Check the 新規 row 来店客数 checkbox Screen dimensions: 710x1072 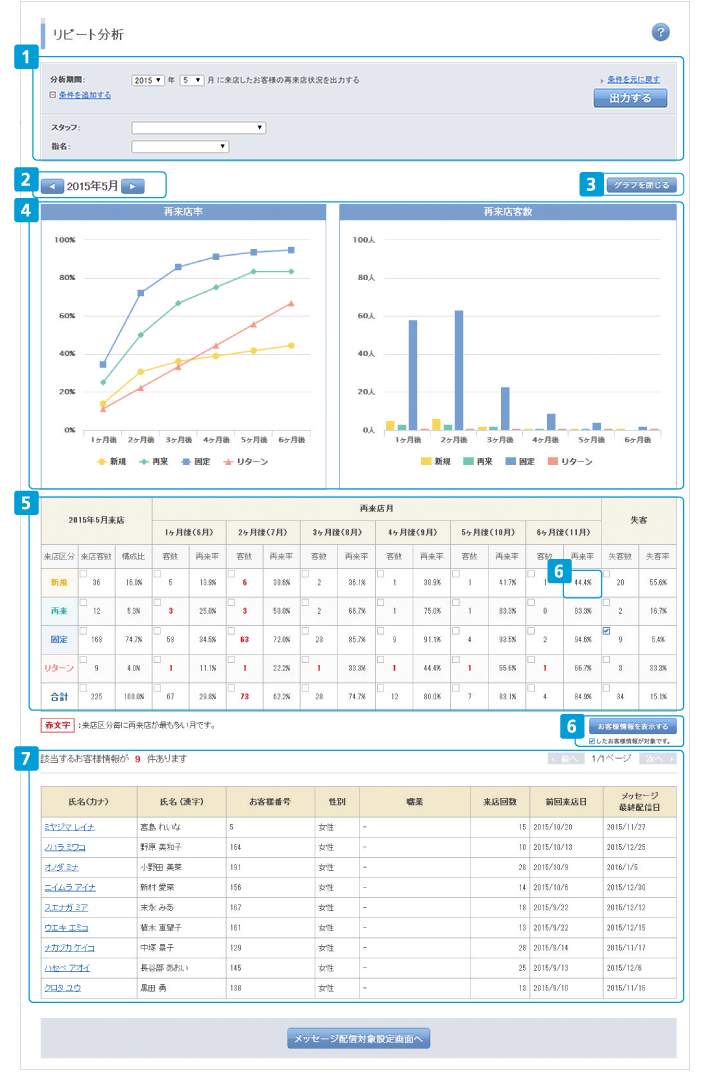[84, 573]
